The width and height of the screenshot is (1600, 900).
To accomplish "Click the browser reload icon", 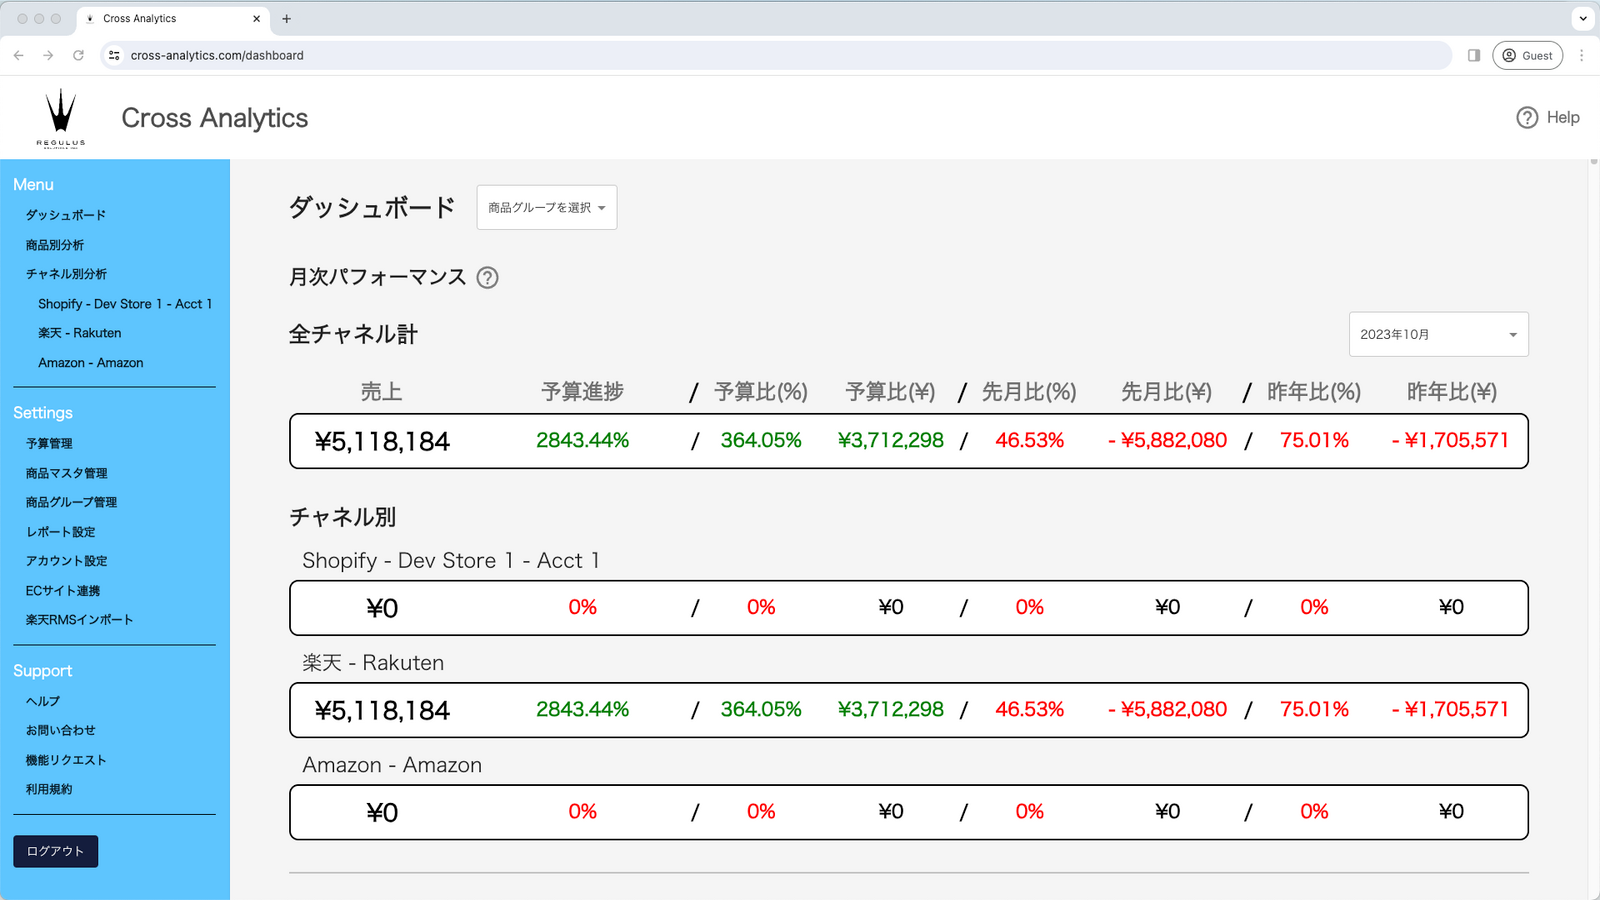I will tap(78, 55).
